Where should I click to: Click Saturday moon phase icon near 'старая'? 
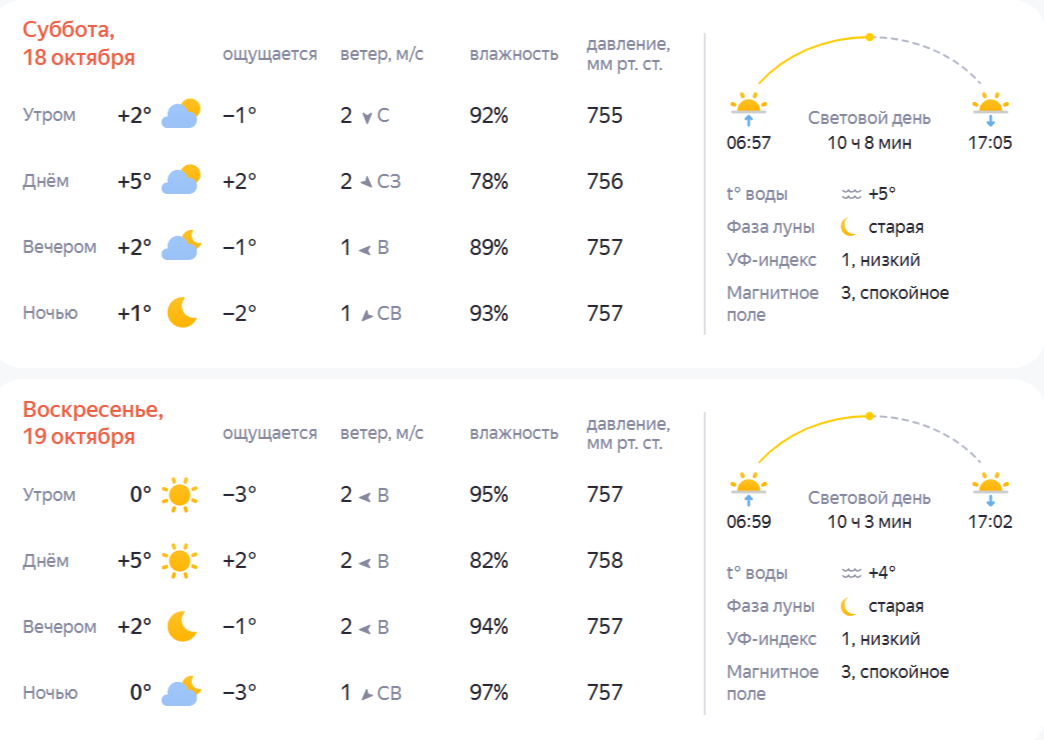click(x=850, y=227)
